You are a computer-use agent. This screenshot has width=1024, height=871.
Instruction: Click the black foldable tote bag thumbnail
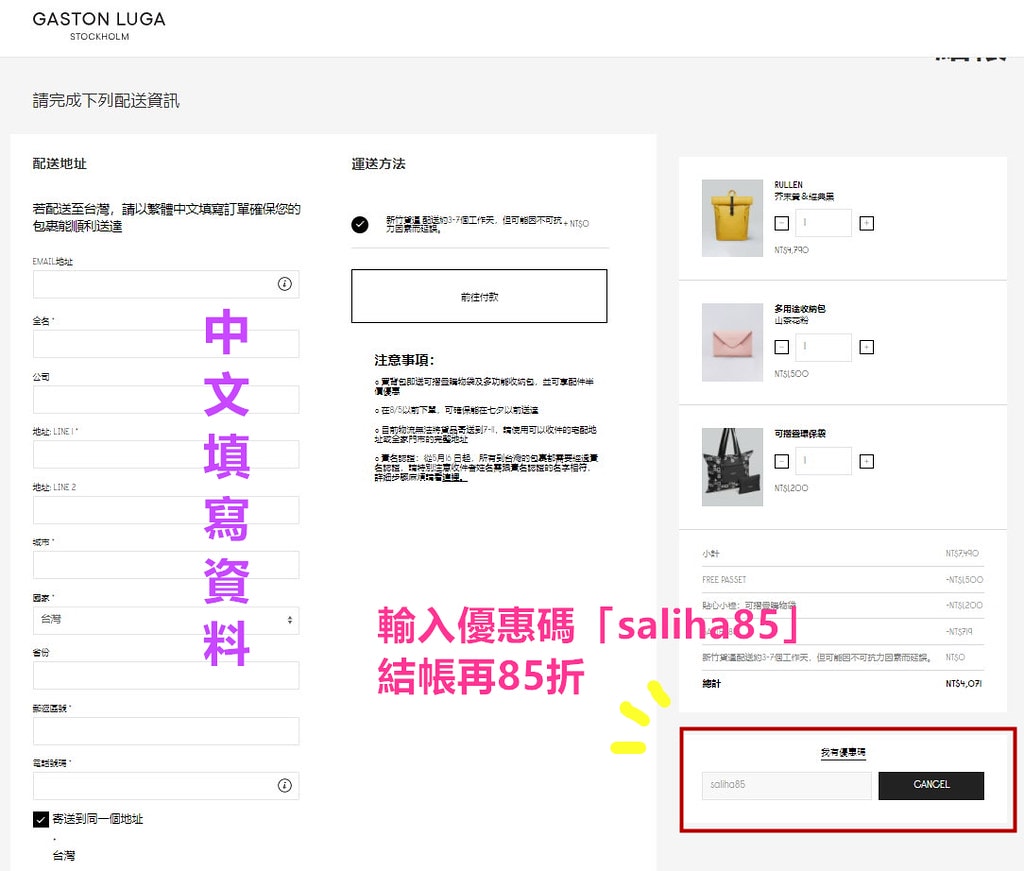[x=732, y=467]
